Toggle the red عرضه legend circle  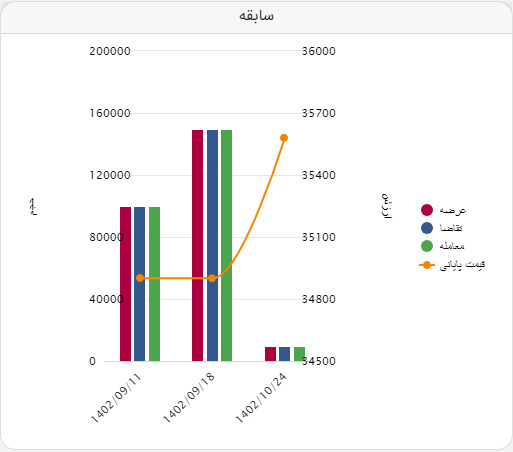point(427,210)
